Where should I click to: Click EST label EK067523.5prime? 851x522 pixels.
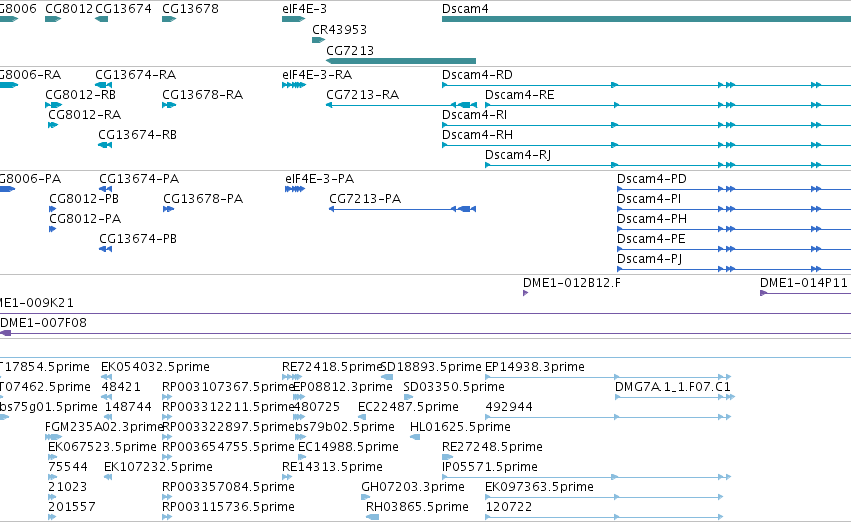tap(102, 447)
